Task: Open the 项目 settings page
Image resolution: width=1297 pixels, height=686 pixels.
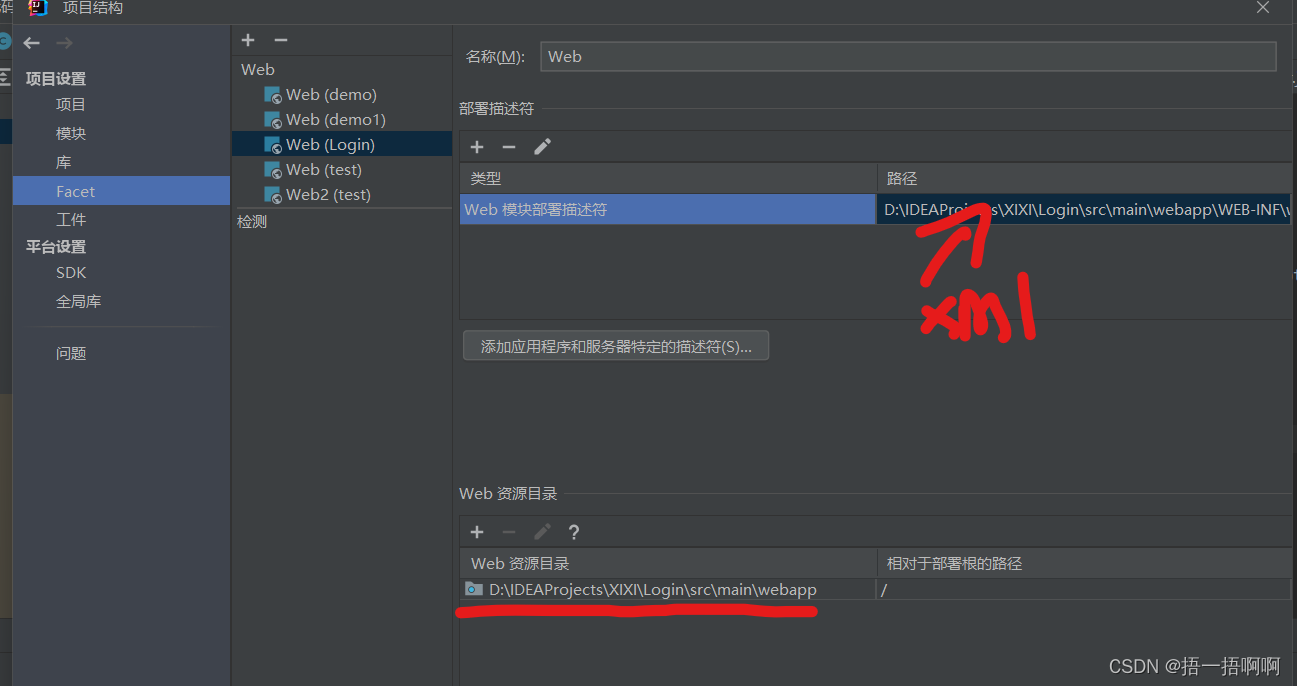Action: (71, 104)
